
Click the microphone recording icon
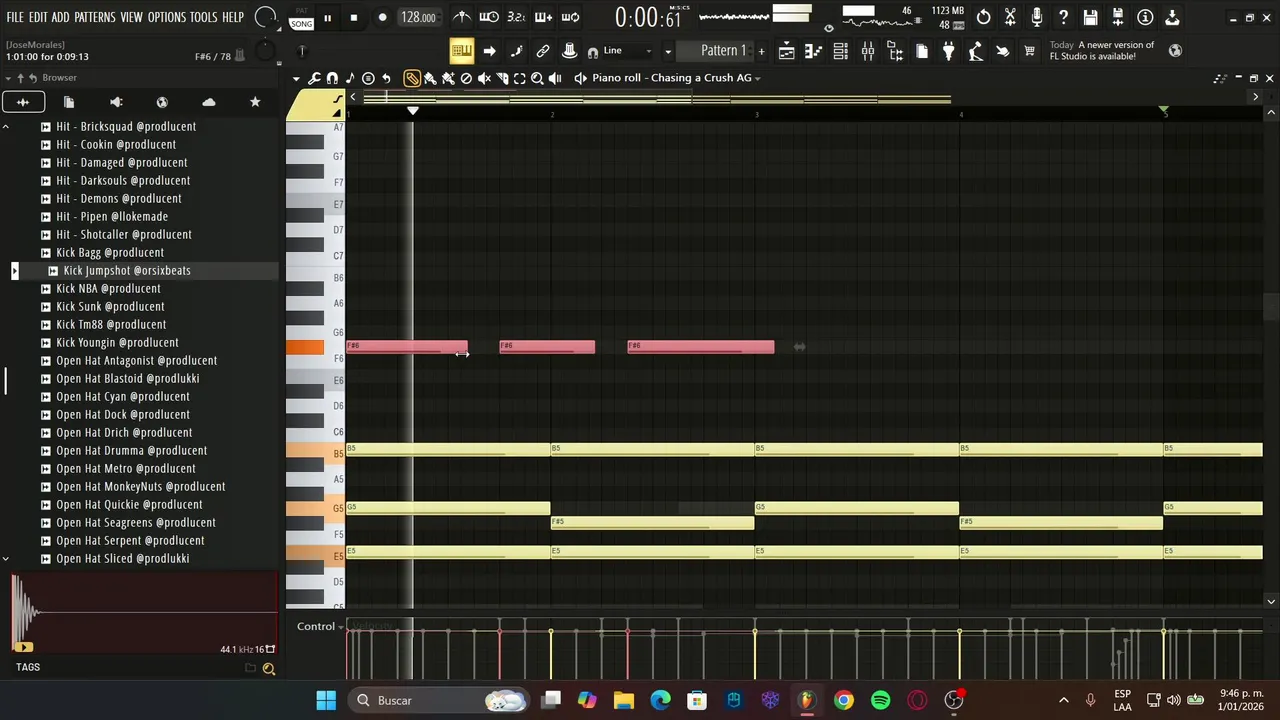tap(1037, 17)
